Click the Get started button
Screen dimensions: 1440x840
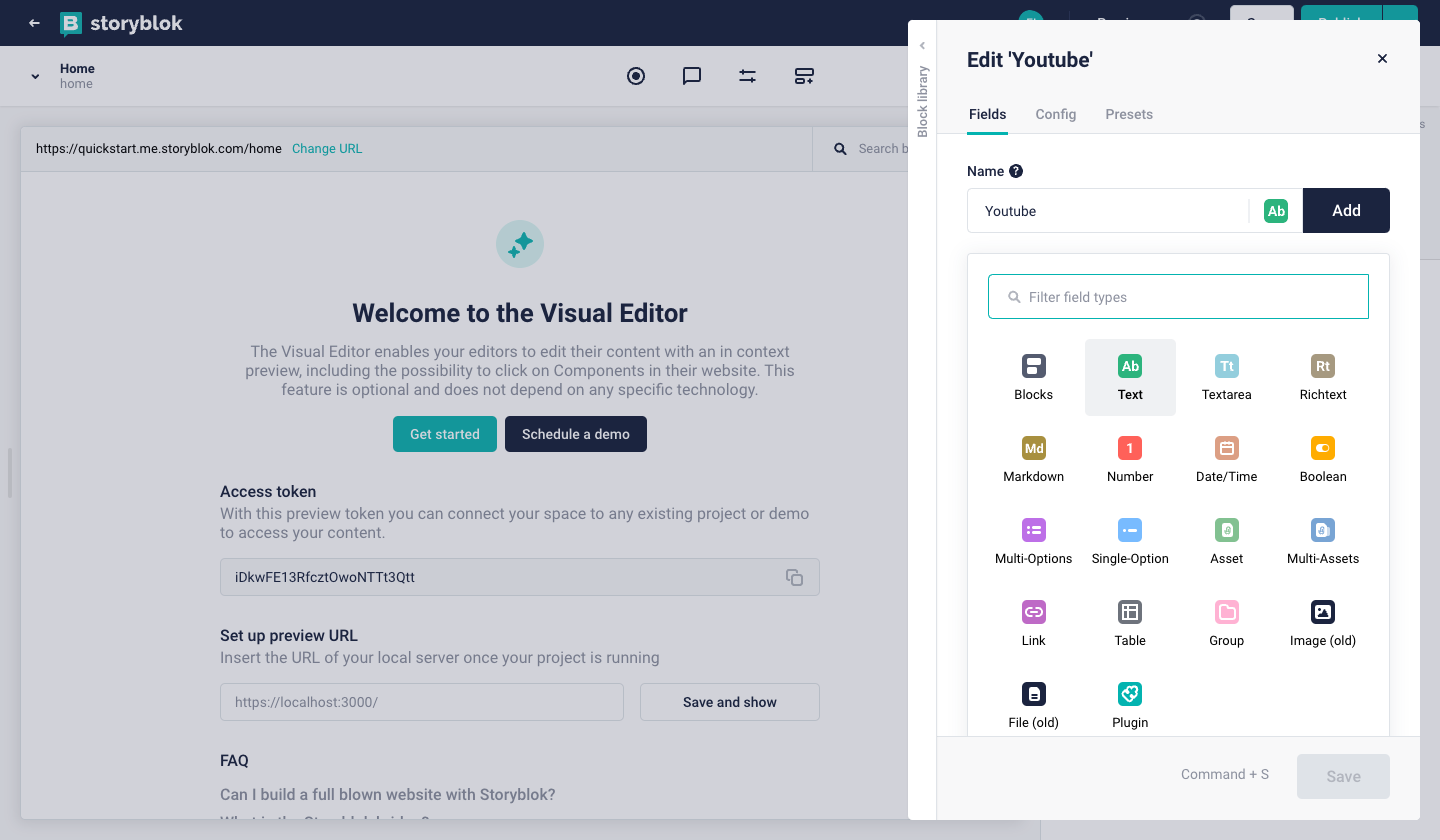pos(445,434)
